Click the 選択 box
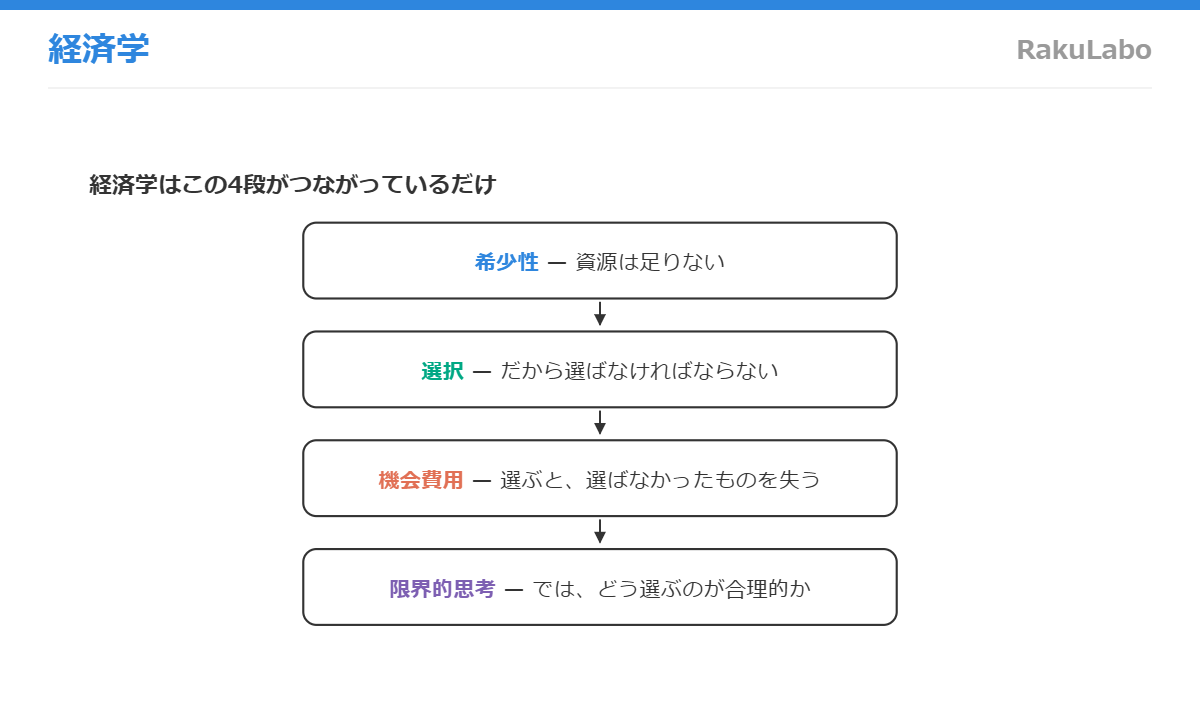 tap(600, 370)
